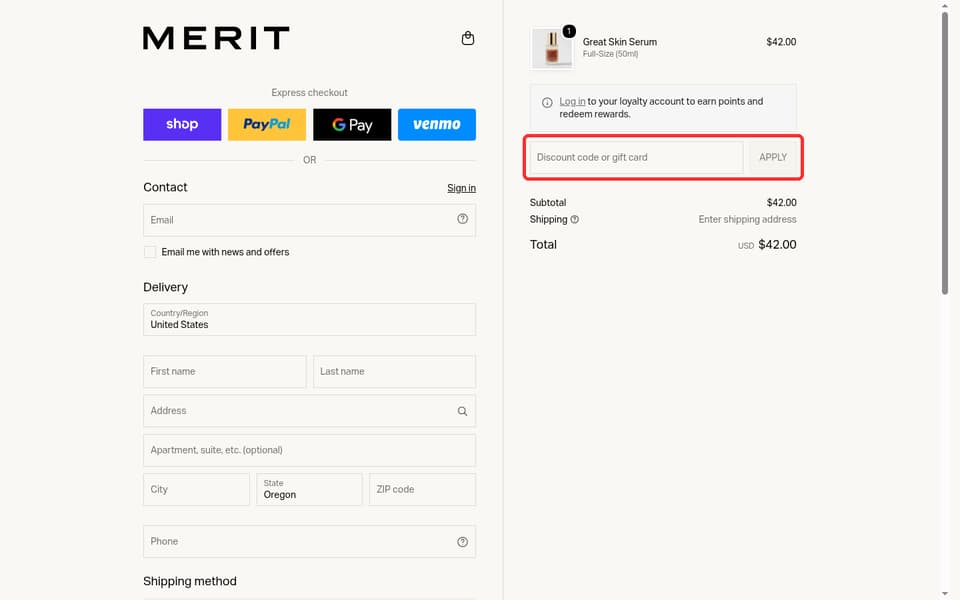Click the Sign in link
The width and height of the screenshot is (960, 600).
point(461,188)
